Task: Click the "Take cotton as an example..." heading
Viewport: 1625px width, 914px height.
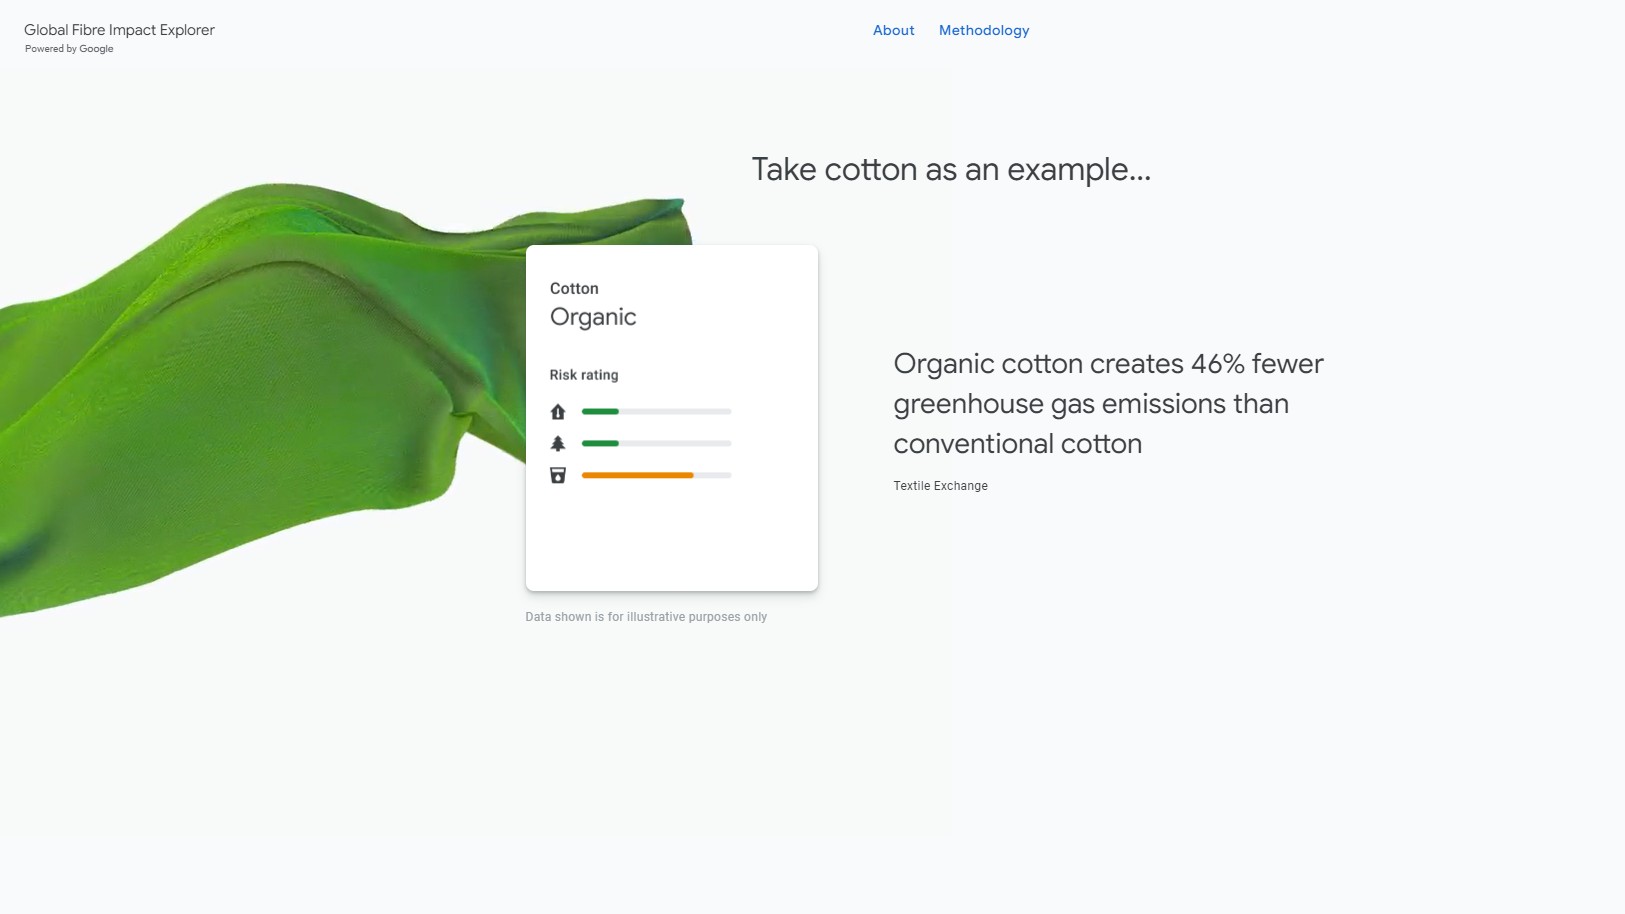Action: [951, 170]
